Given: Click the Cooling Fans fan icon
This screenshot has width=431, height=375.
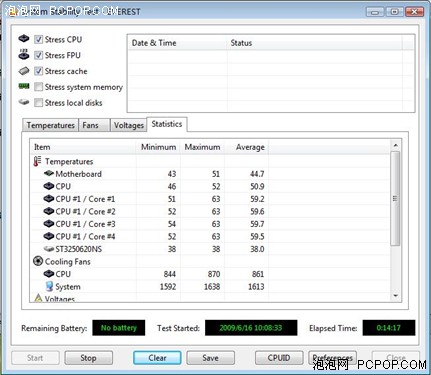Looking at the screenshot, I should [38, 261].
